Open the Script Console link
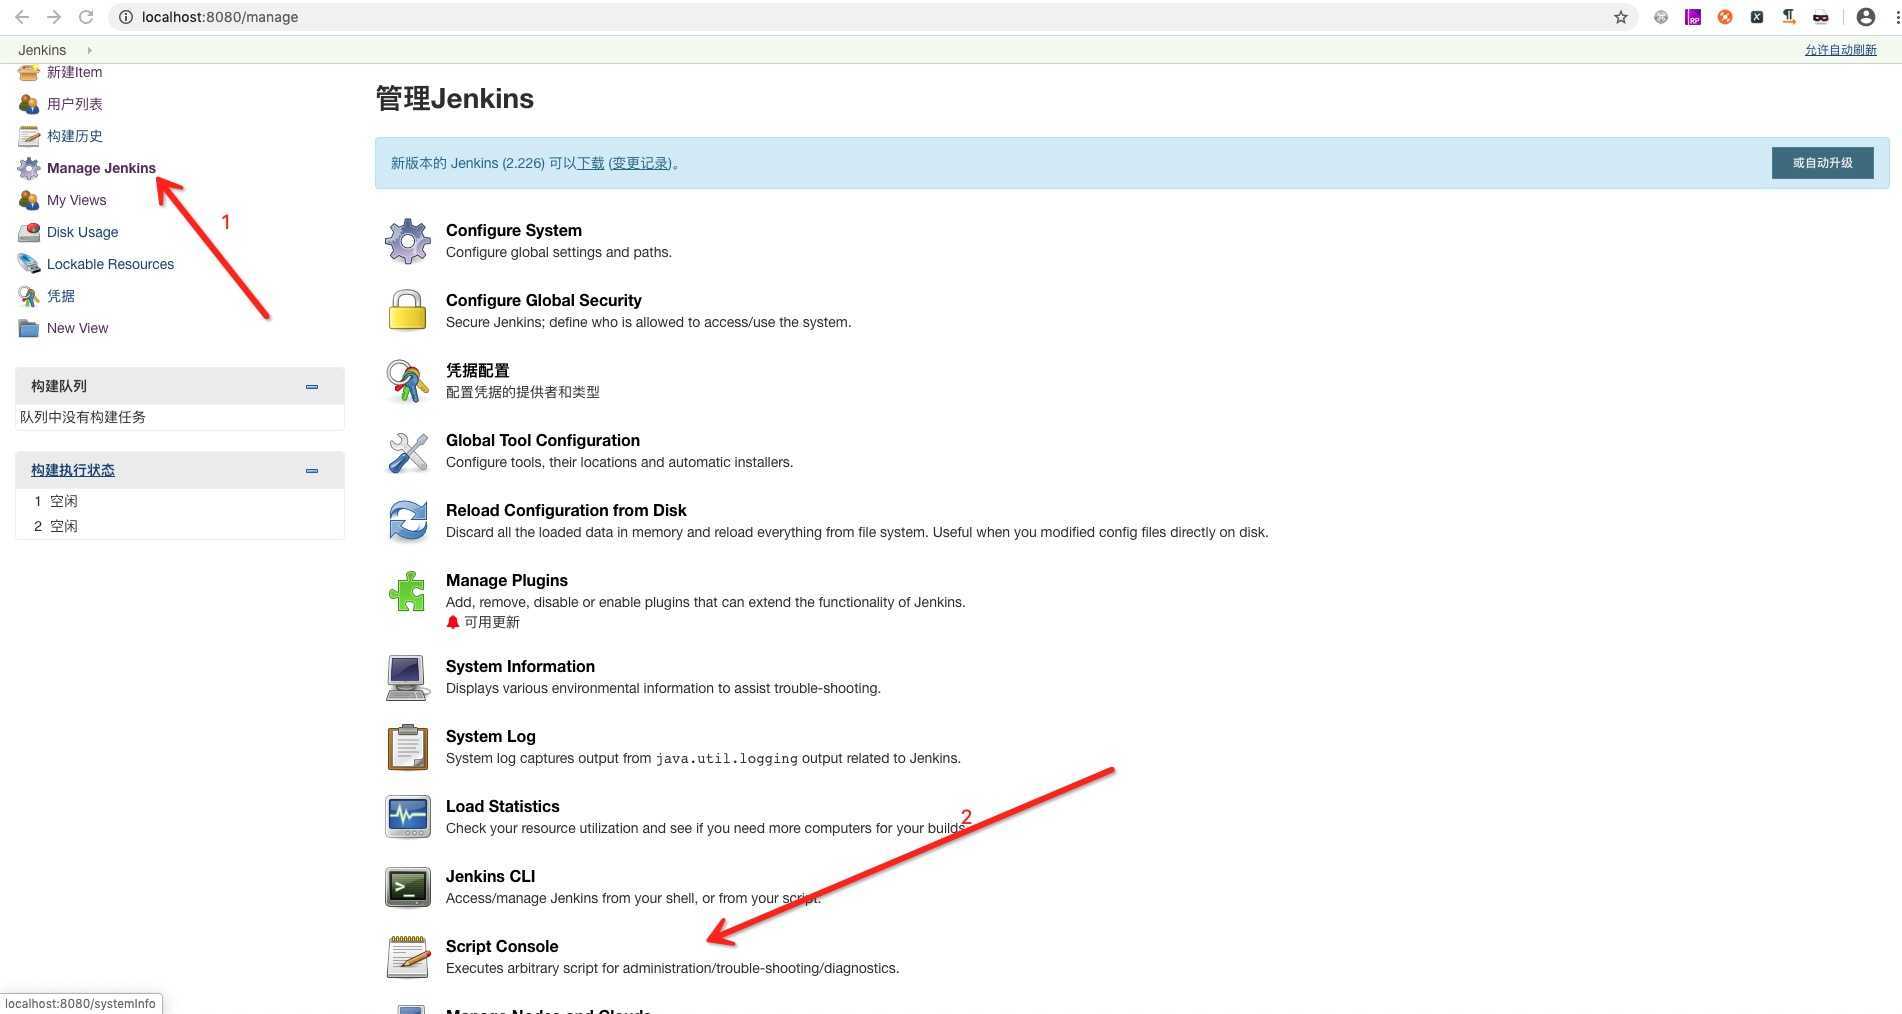This screenshot has width=1902, height=1014. 502,946
